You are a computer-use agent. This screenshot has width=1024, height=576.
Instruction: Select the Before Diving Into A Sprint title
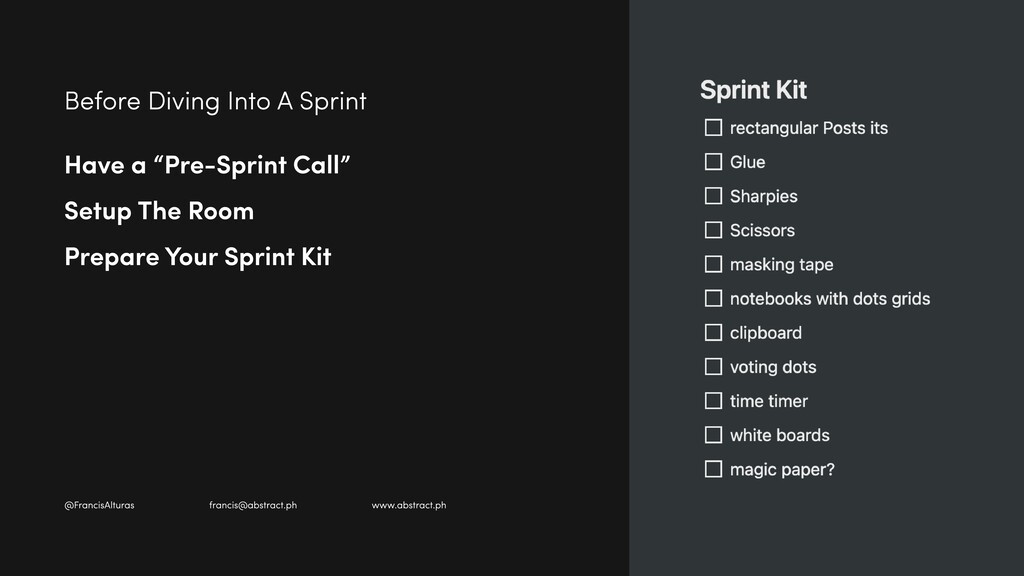[216, 101]
